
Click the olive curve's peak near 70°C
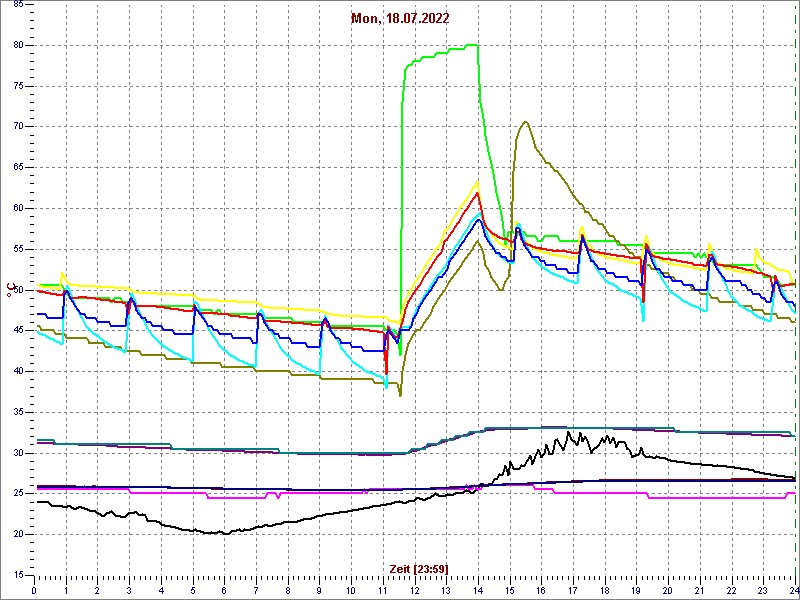[x=525, y=121]
